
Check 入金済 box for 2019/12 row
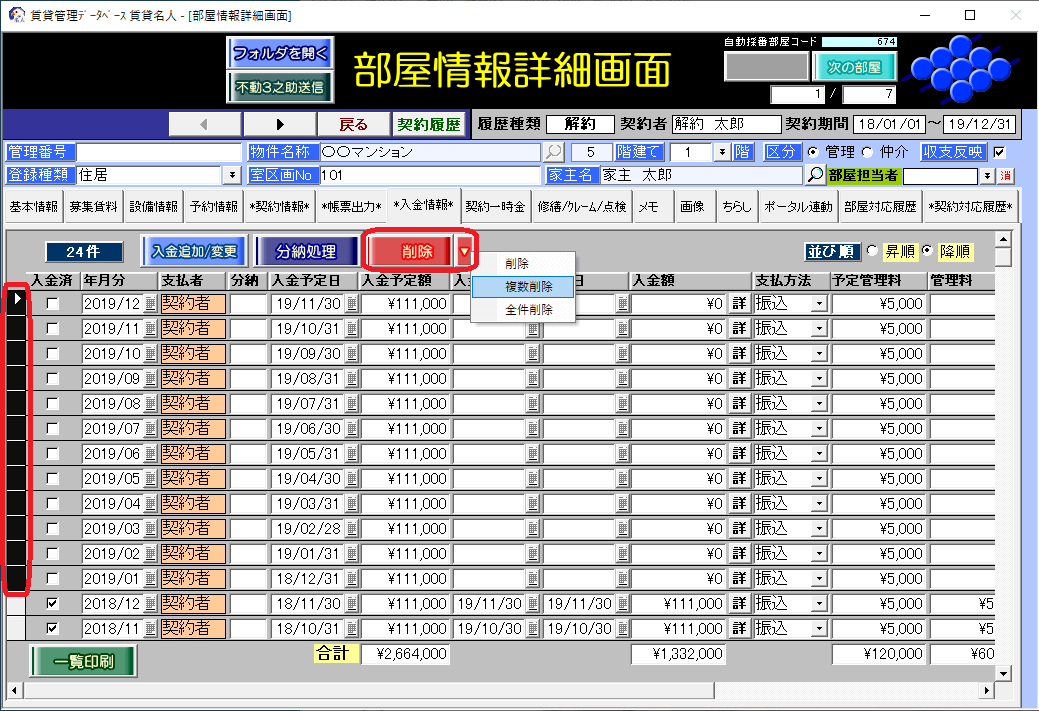52,304
